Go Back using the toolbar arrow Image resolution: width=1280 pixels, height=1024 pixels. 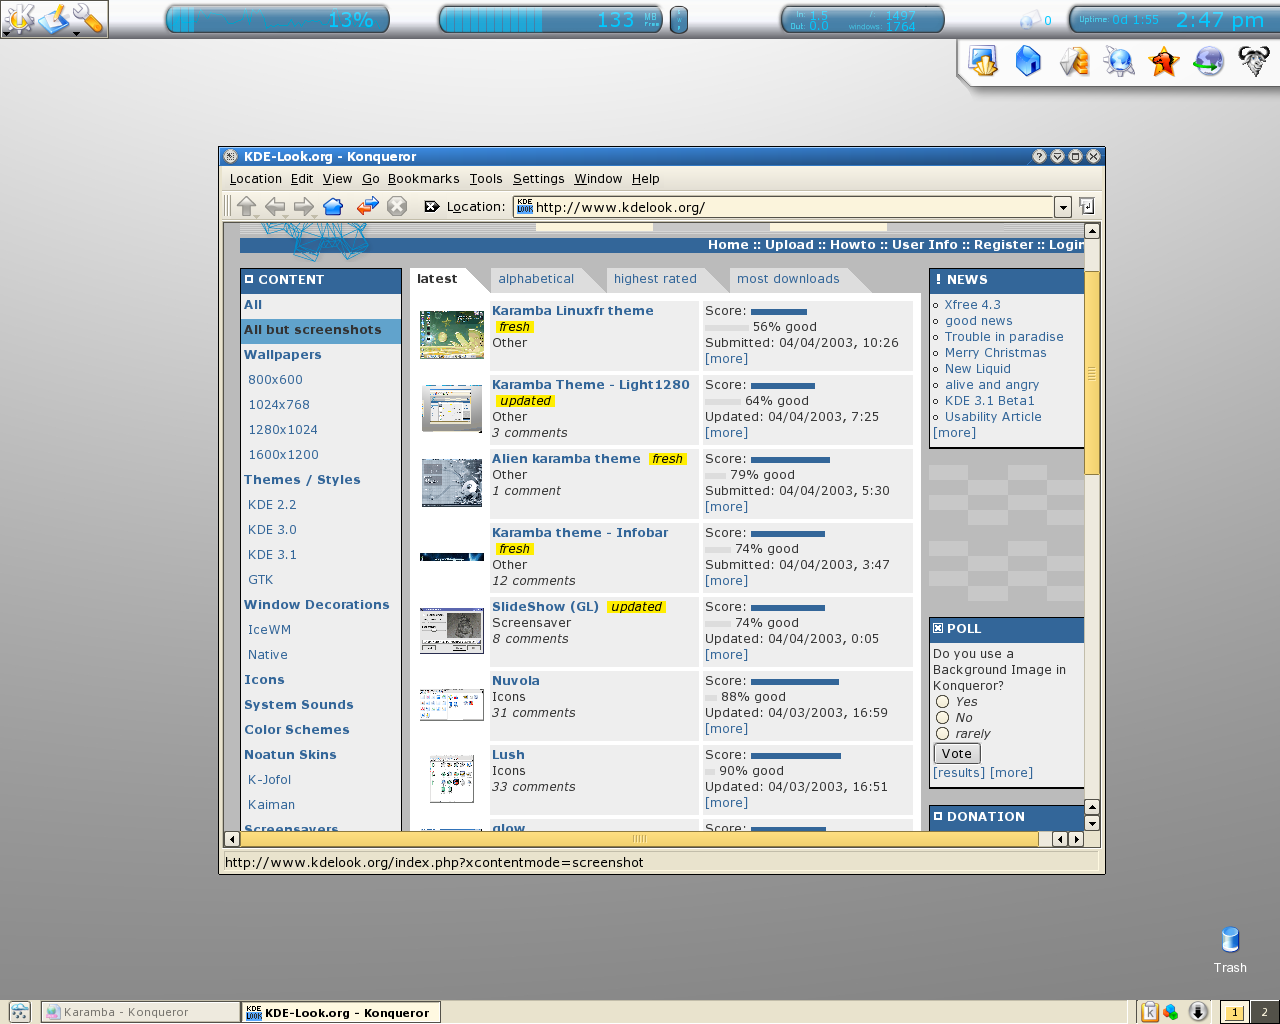coord(275,206)
